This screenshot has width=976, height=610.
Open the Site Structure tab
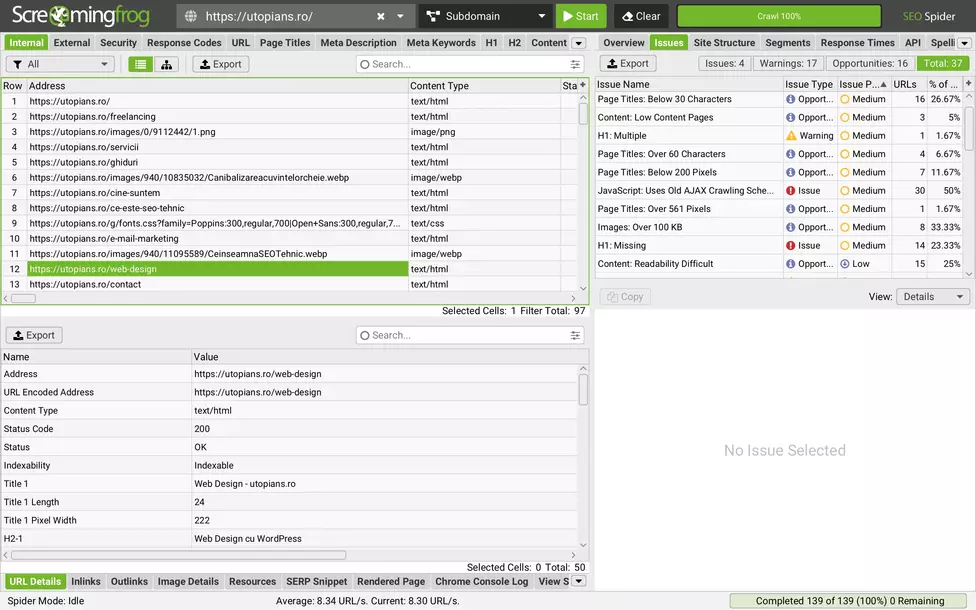tap(724, 42)
